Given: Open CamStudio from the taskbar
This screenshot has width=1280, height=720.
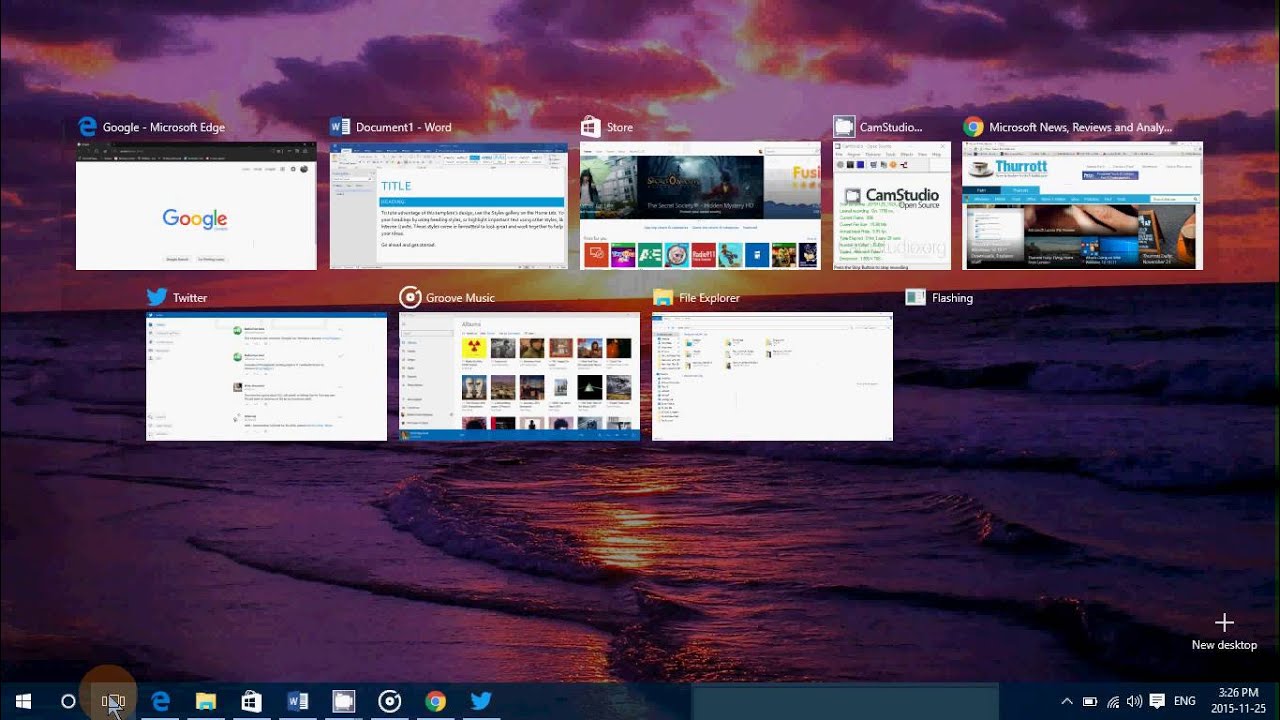Looking at the screenshot, I should pos(344,701).
